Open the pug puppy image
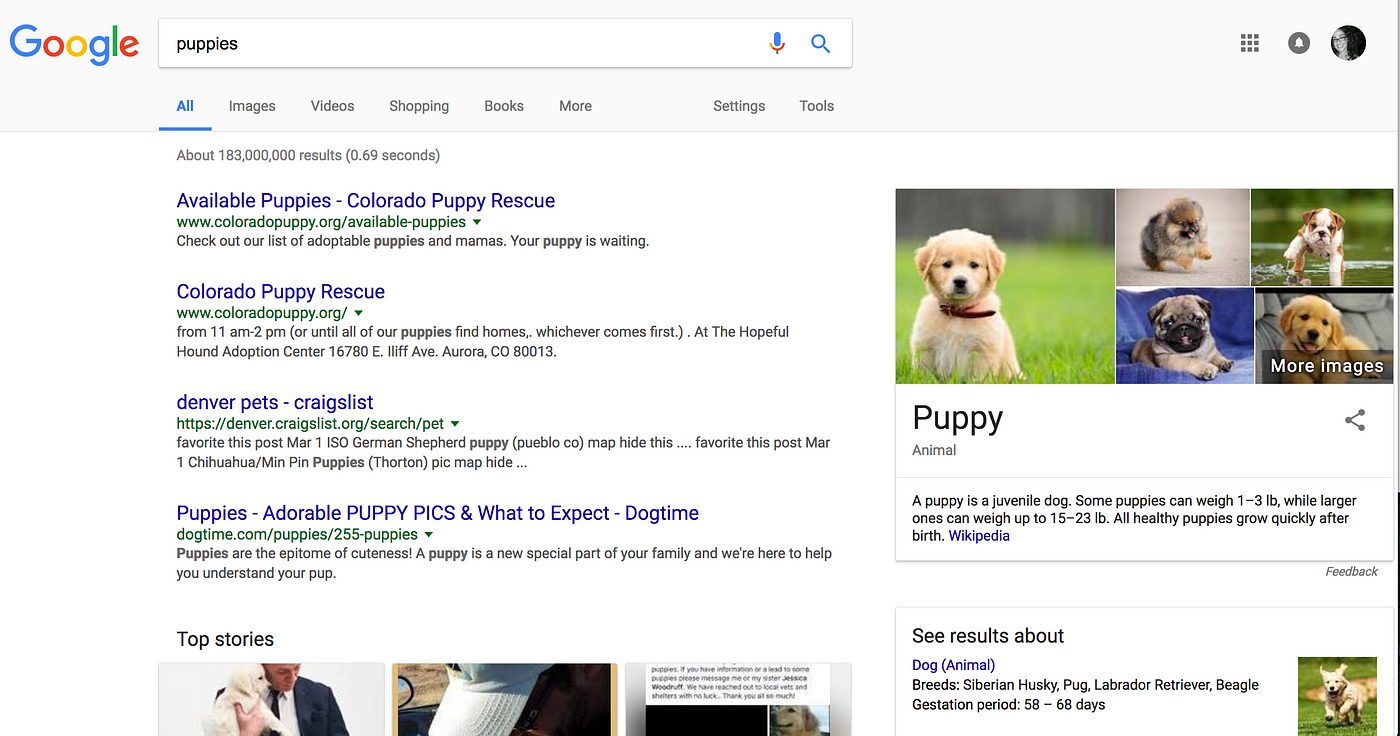The height and width of the screenshot is (736, 1400). (x=1184, y=336)
